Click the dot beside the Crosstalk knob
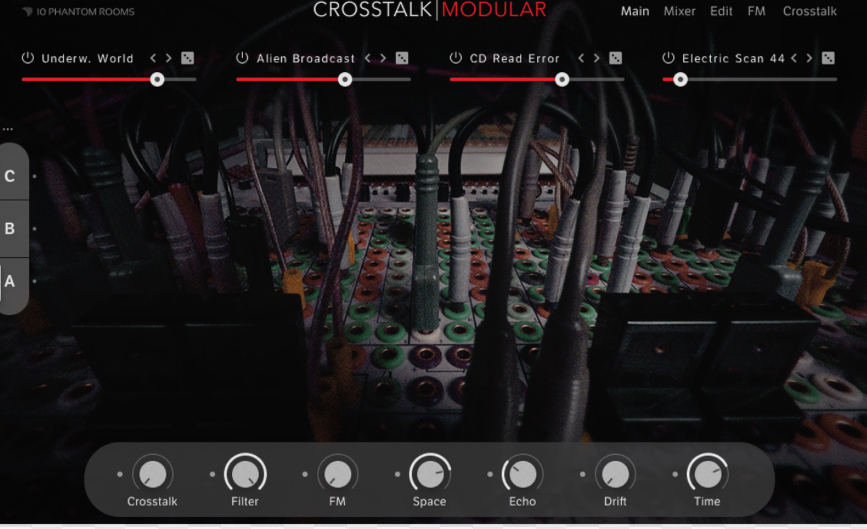Viewport: 867px width, 529px height. coord(120,474)
